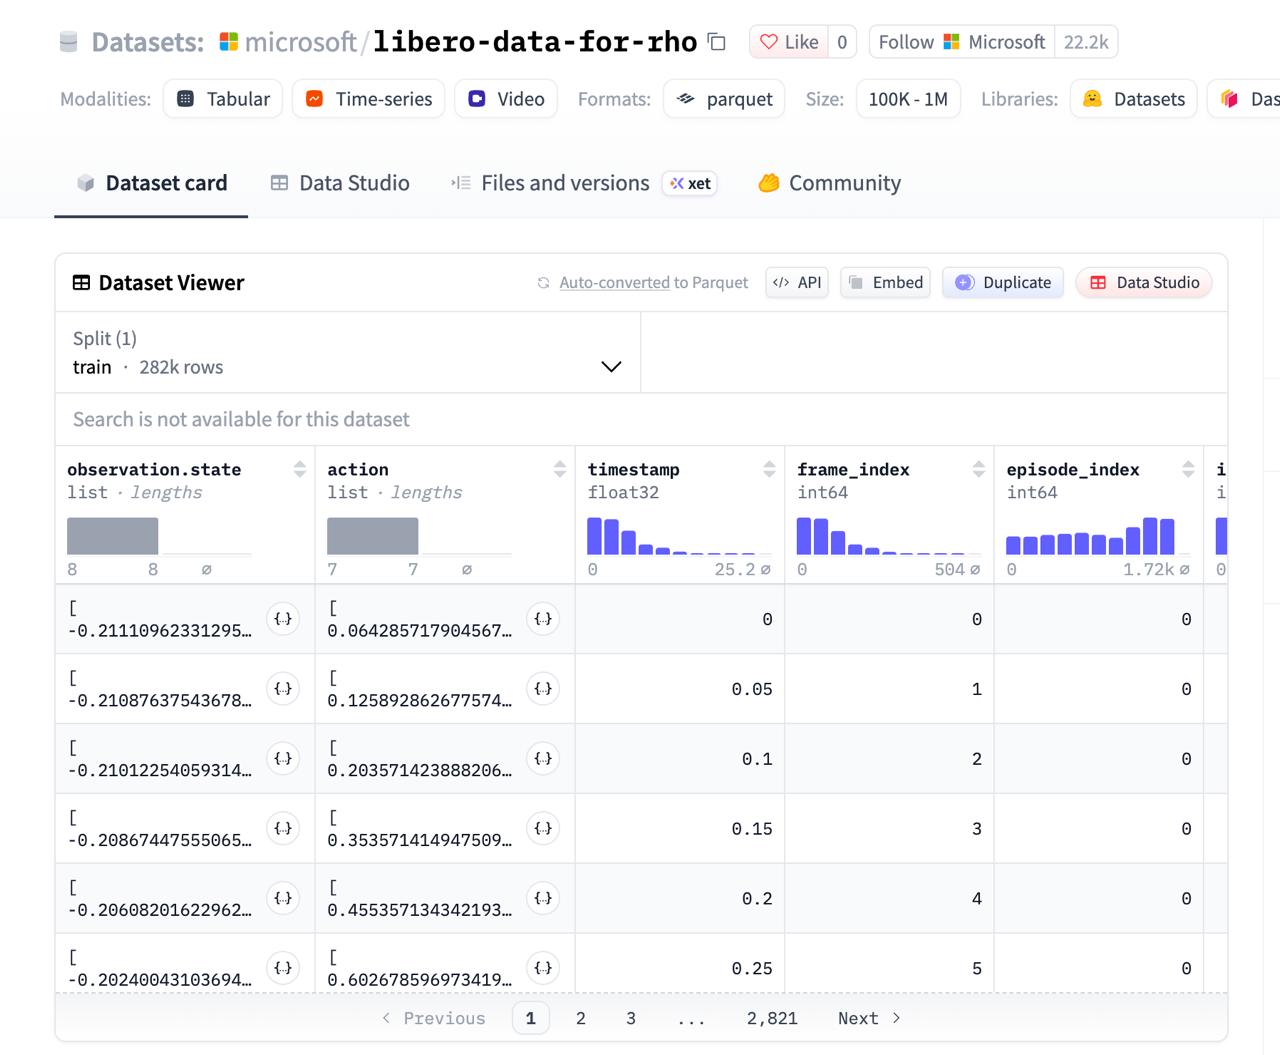Expand JSON for observation.state -0.21110962331295
This screenshot has width=1280, height=1055.
[283, 619]
